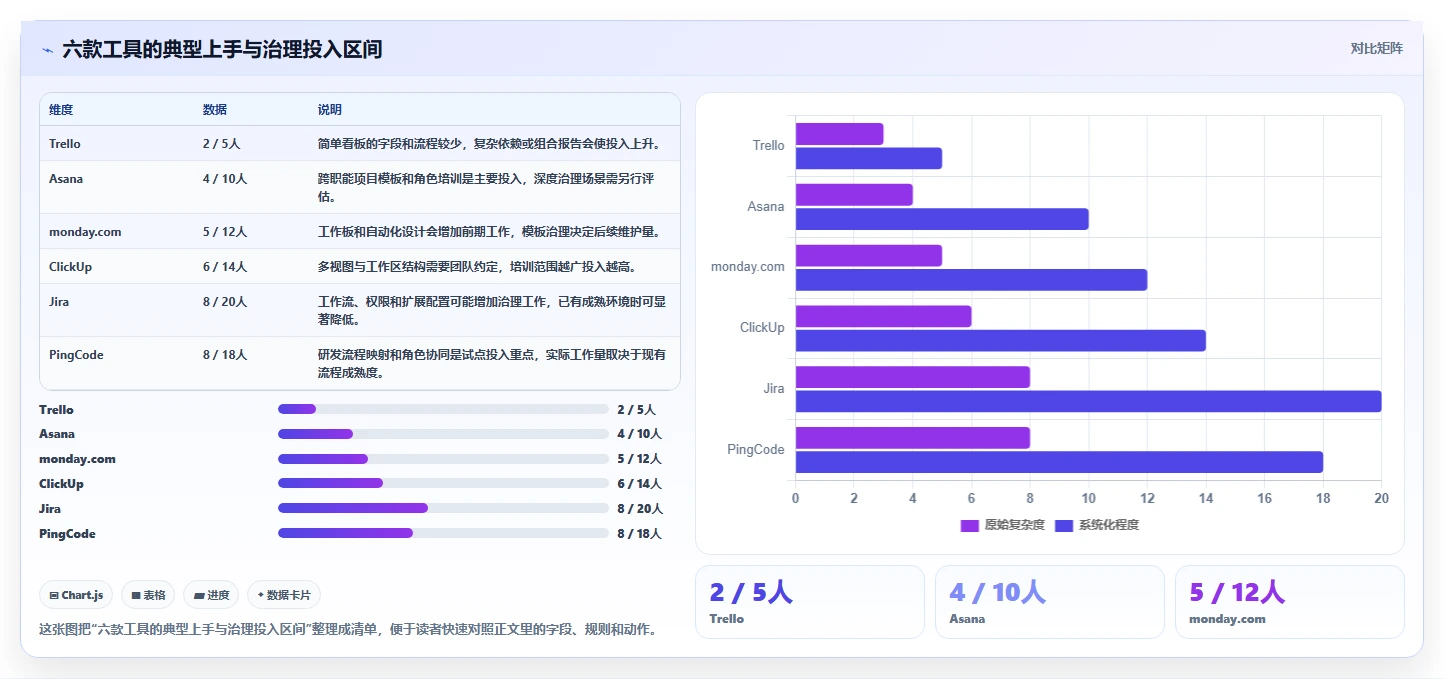Select the Jira name cell in table
Image resolution: width=1444 pixels, height=679 pixels.
[59, 302]
